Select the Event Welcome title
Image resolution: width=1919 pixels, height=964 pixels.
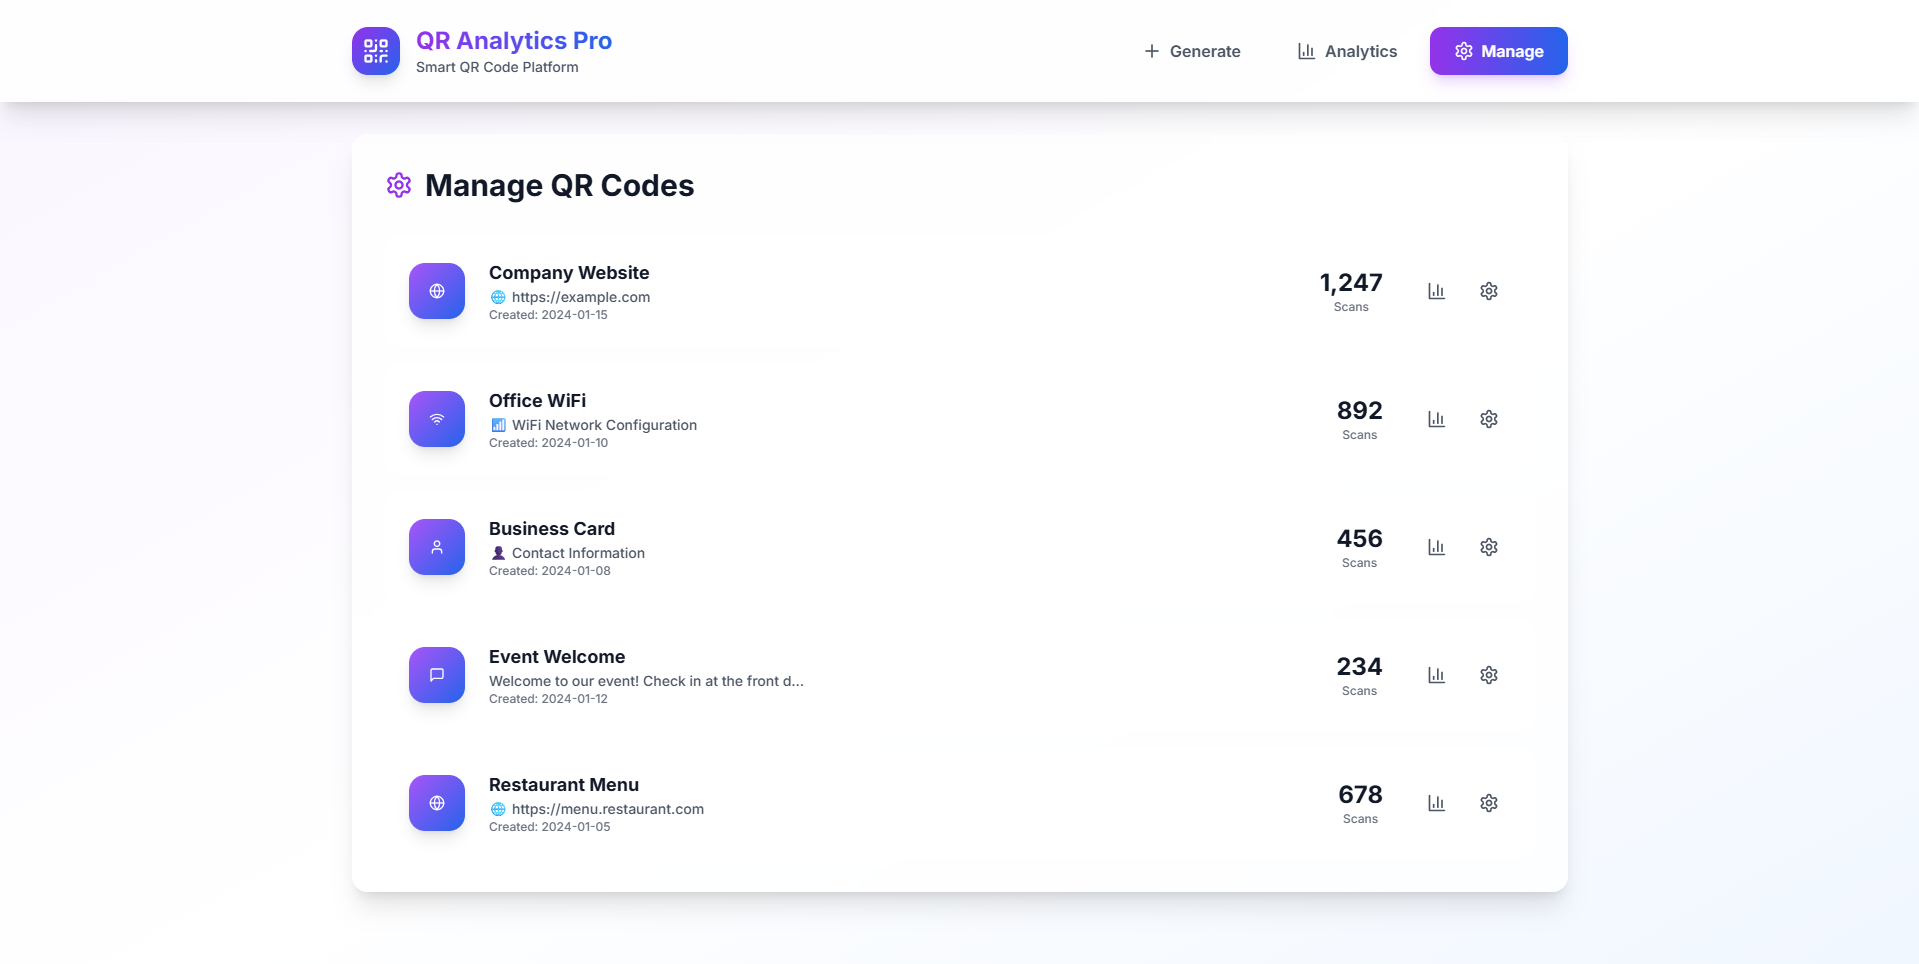[557, 657]
